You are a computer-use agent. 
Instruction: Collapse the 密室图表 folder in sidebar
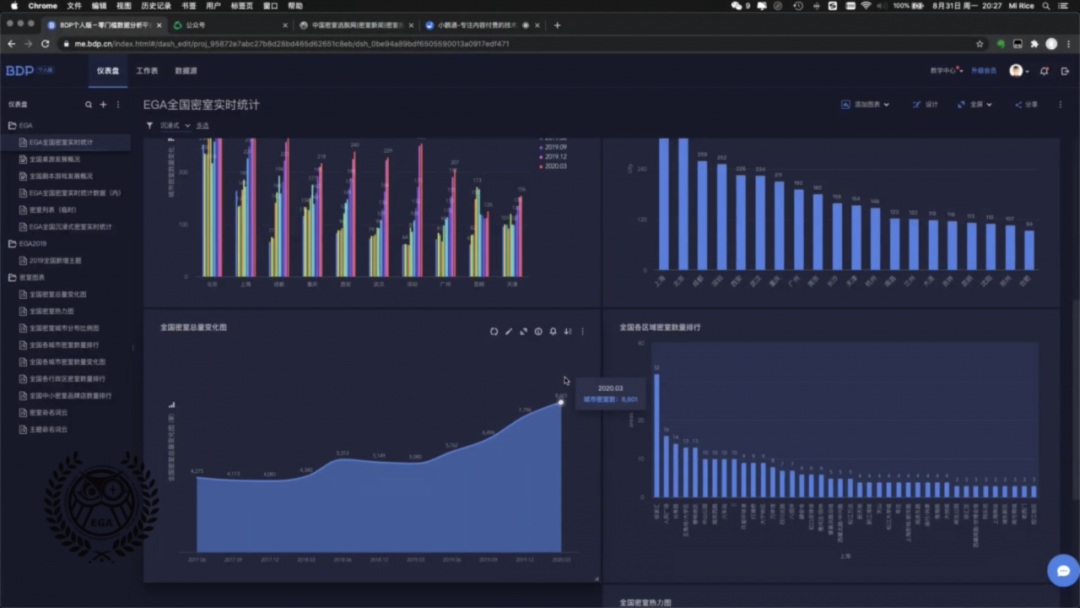13,277
